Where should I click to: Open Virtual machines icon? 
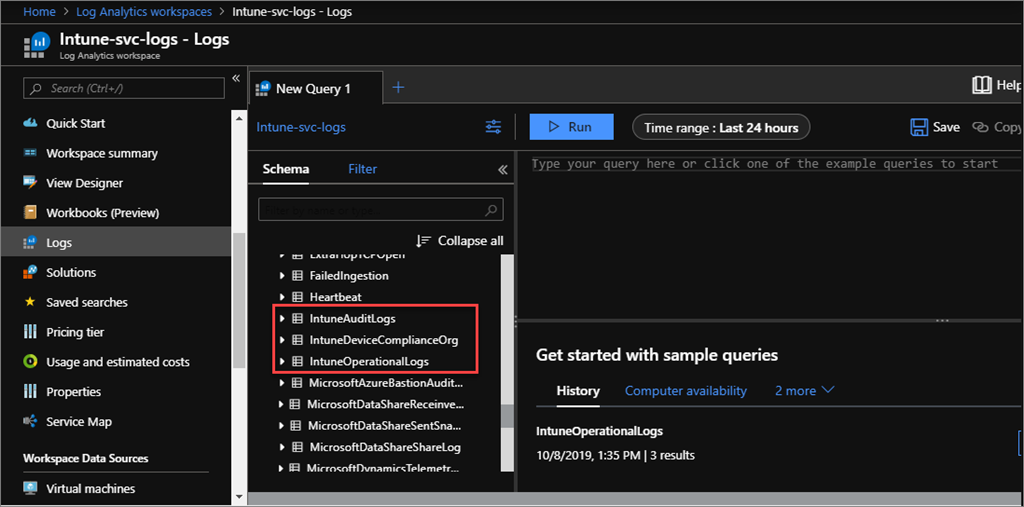30,489
